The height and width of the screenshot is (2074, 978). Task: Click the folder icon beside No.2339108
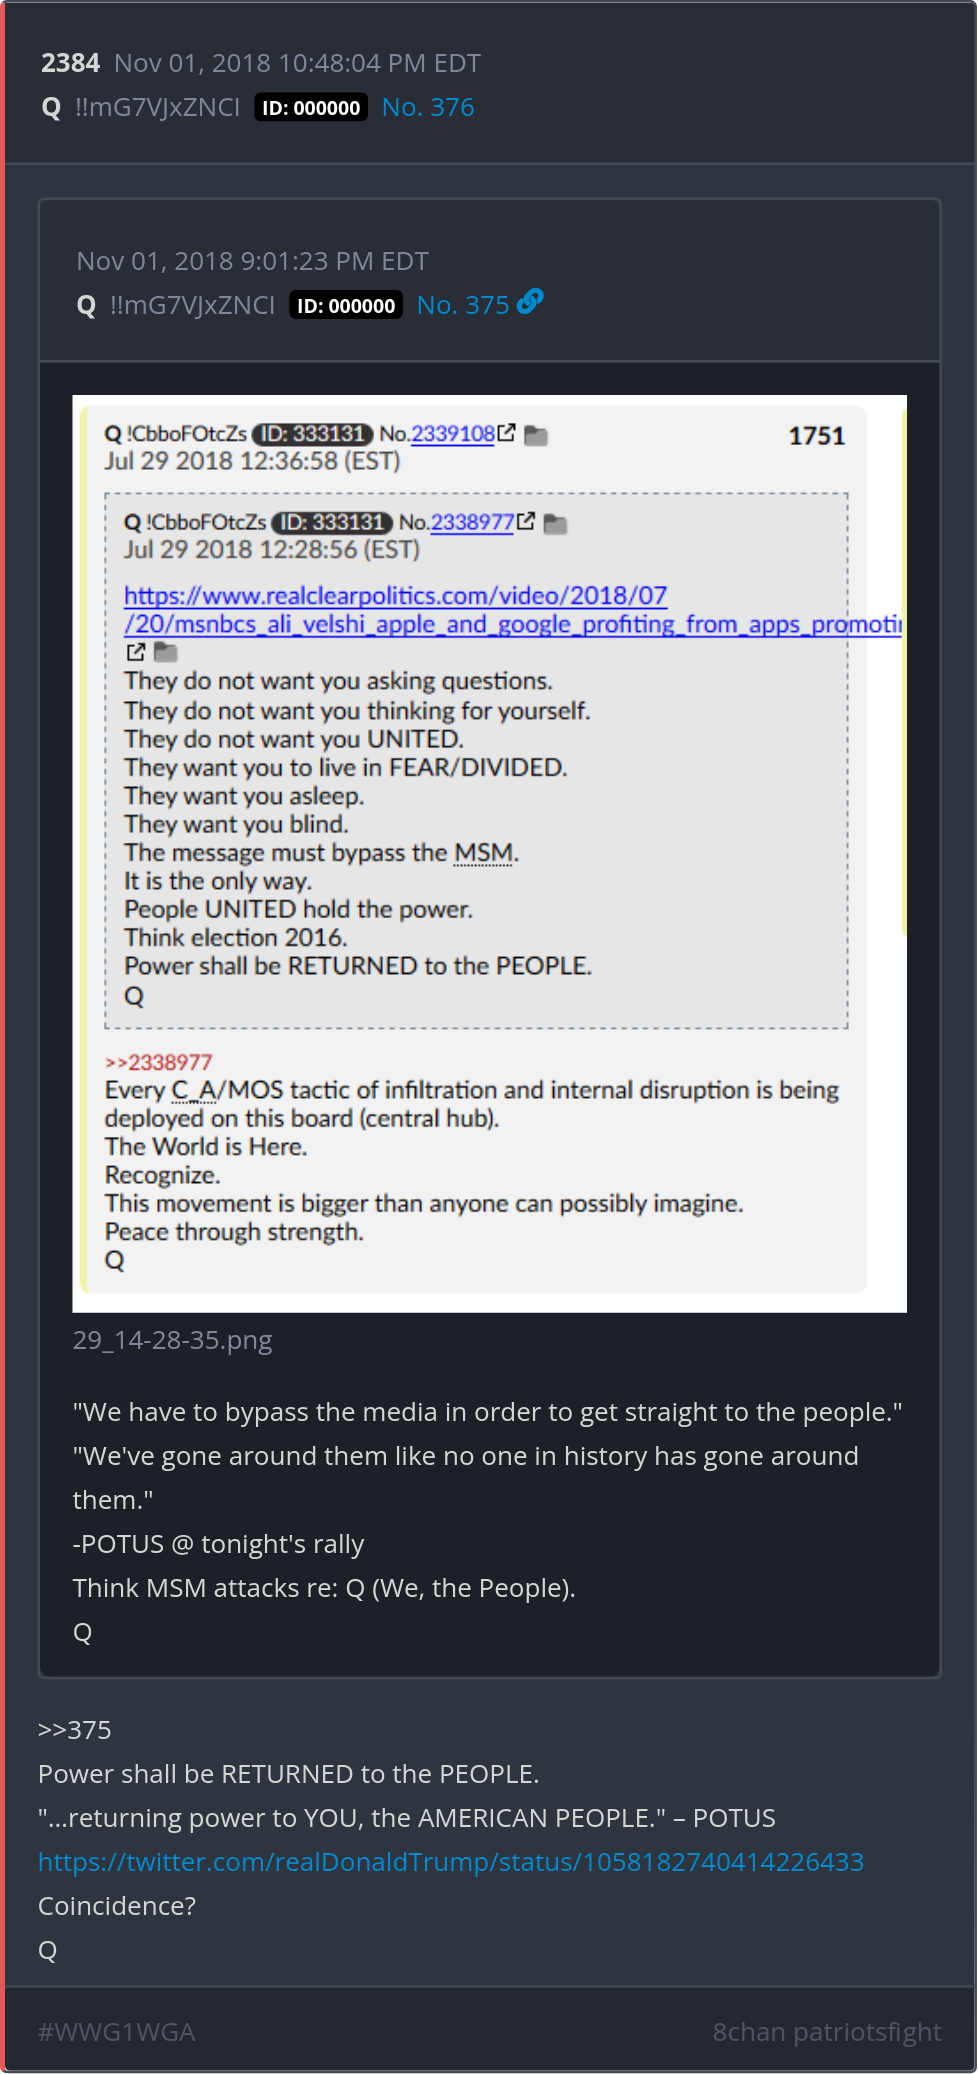click(536, 435)
